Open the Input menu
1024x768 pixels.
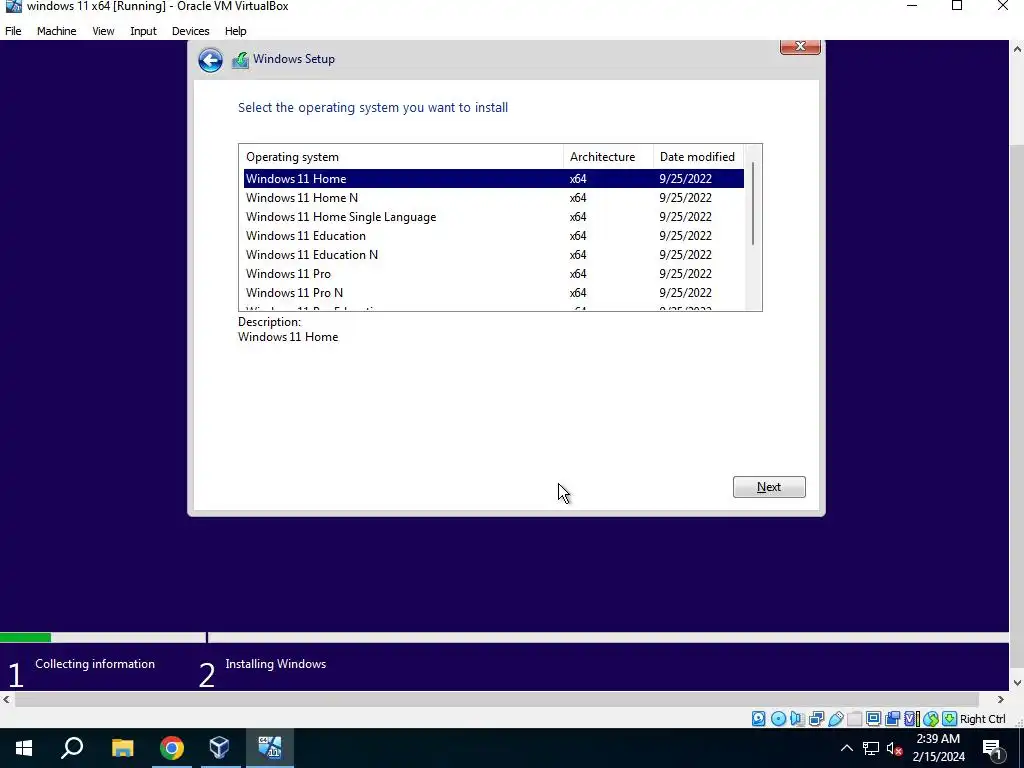[143, 31]
